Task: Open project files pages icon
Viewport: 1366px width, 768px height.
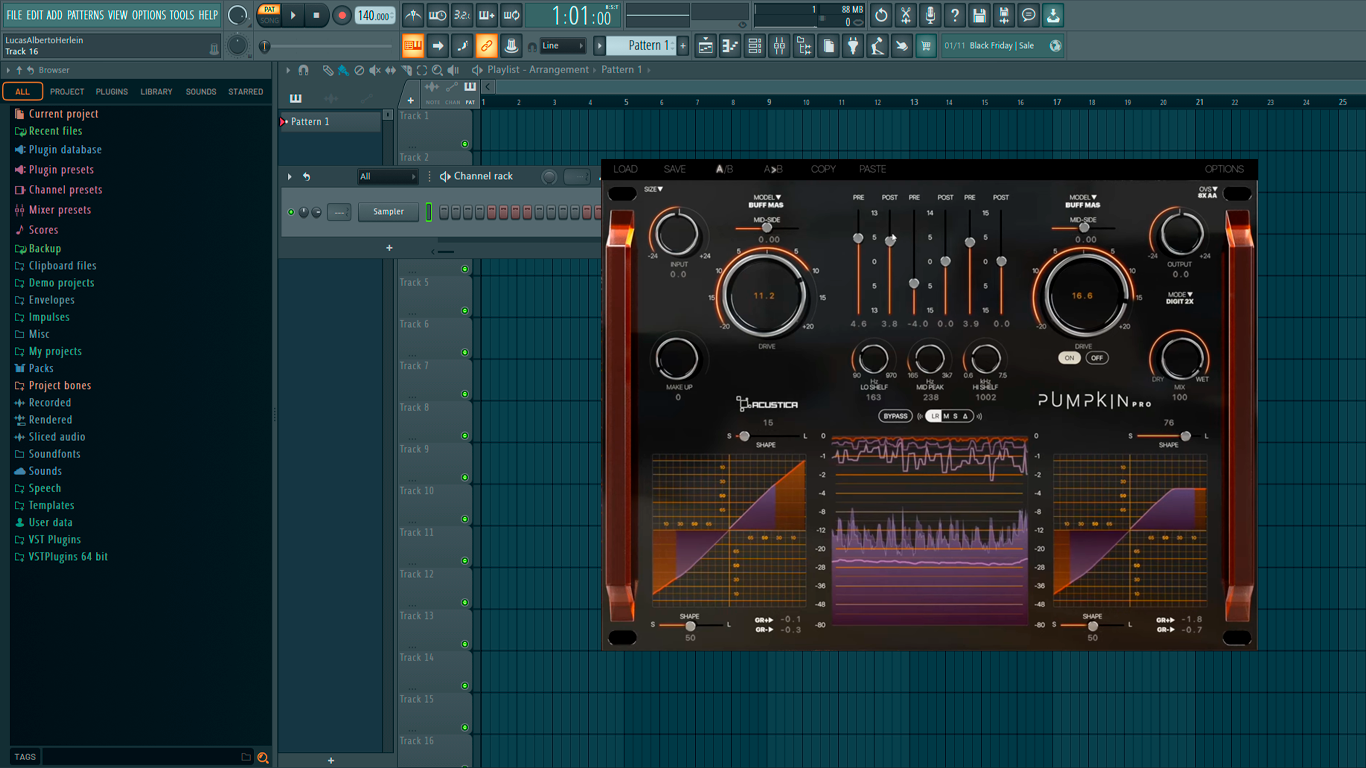Action: coord(828,46)
